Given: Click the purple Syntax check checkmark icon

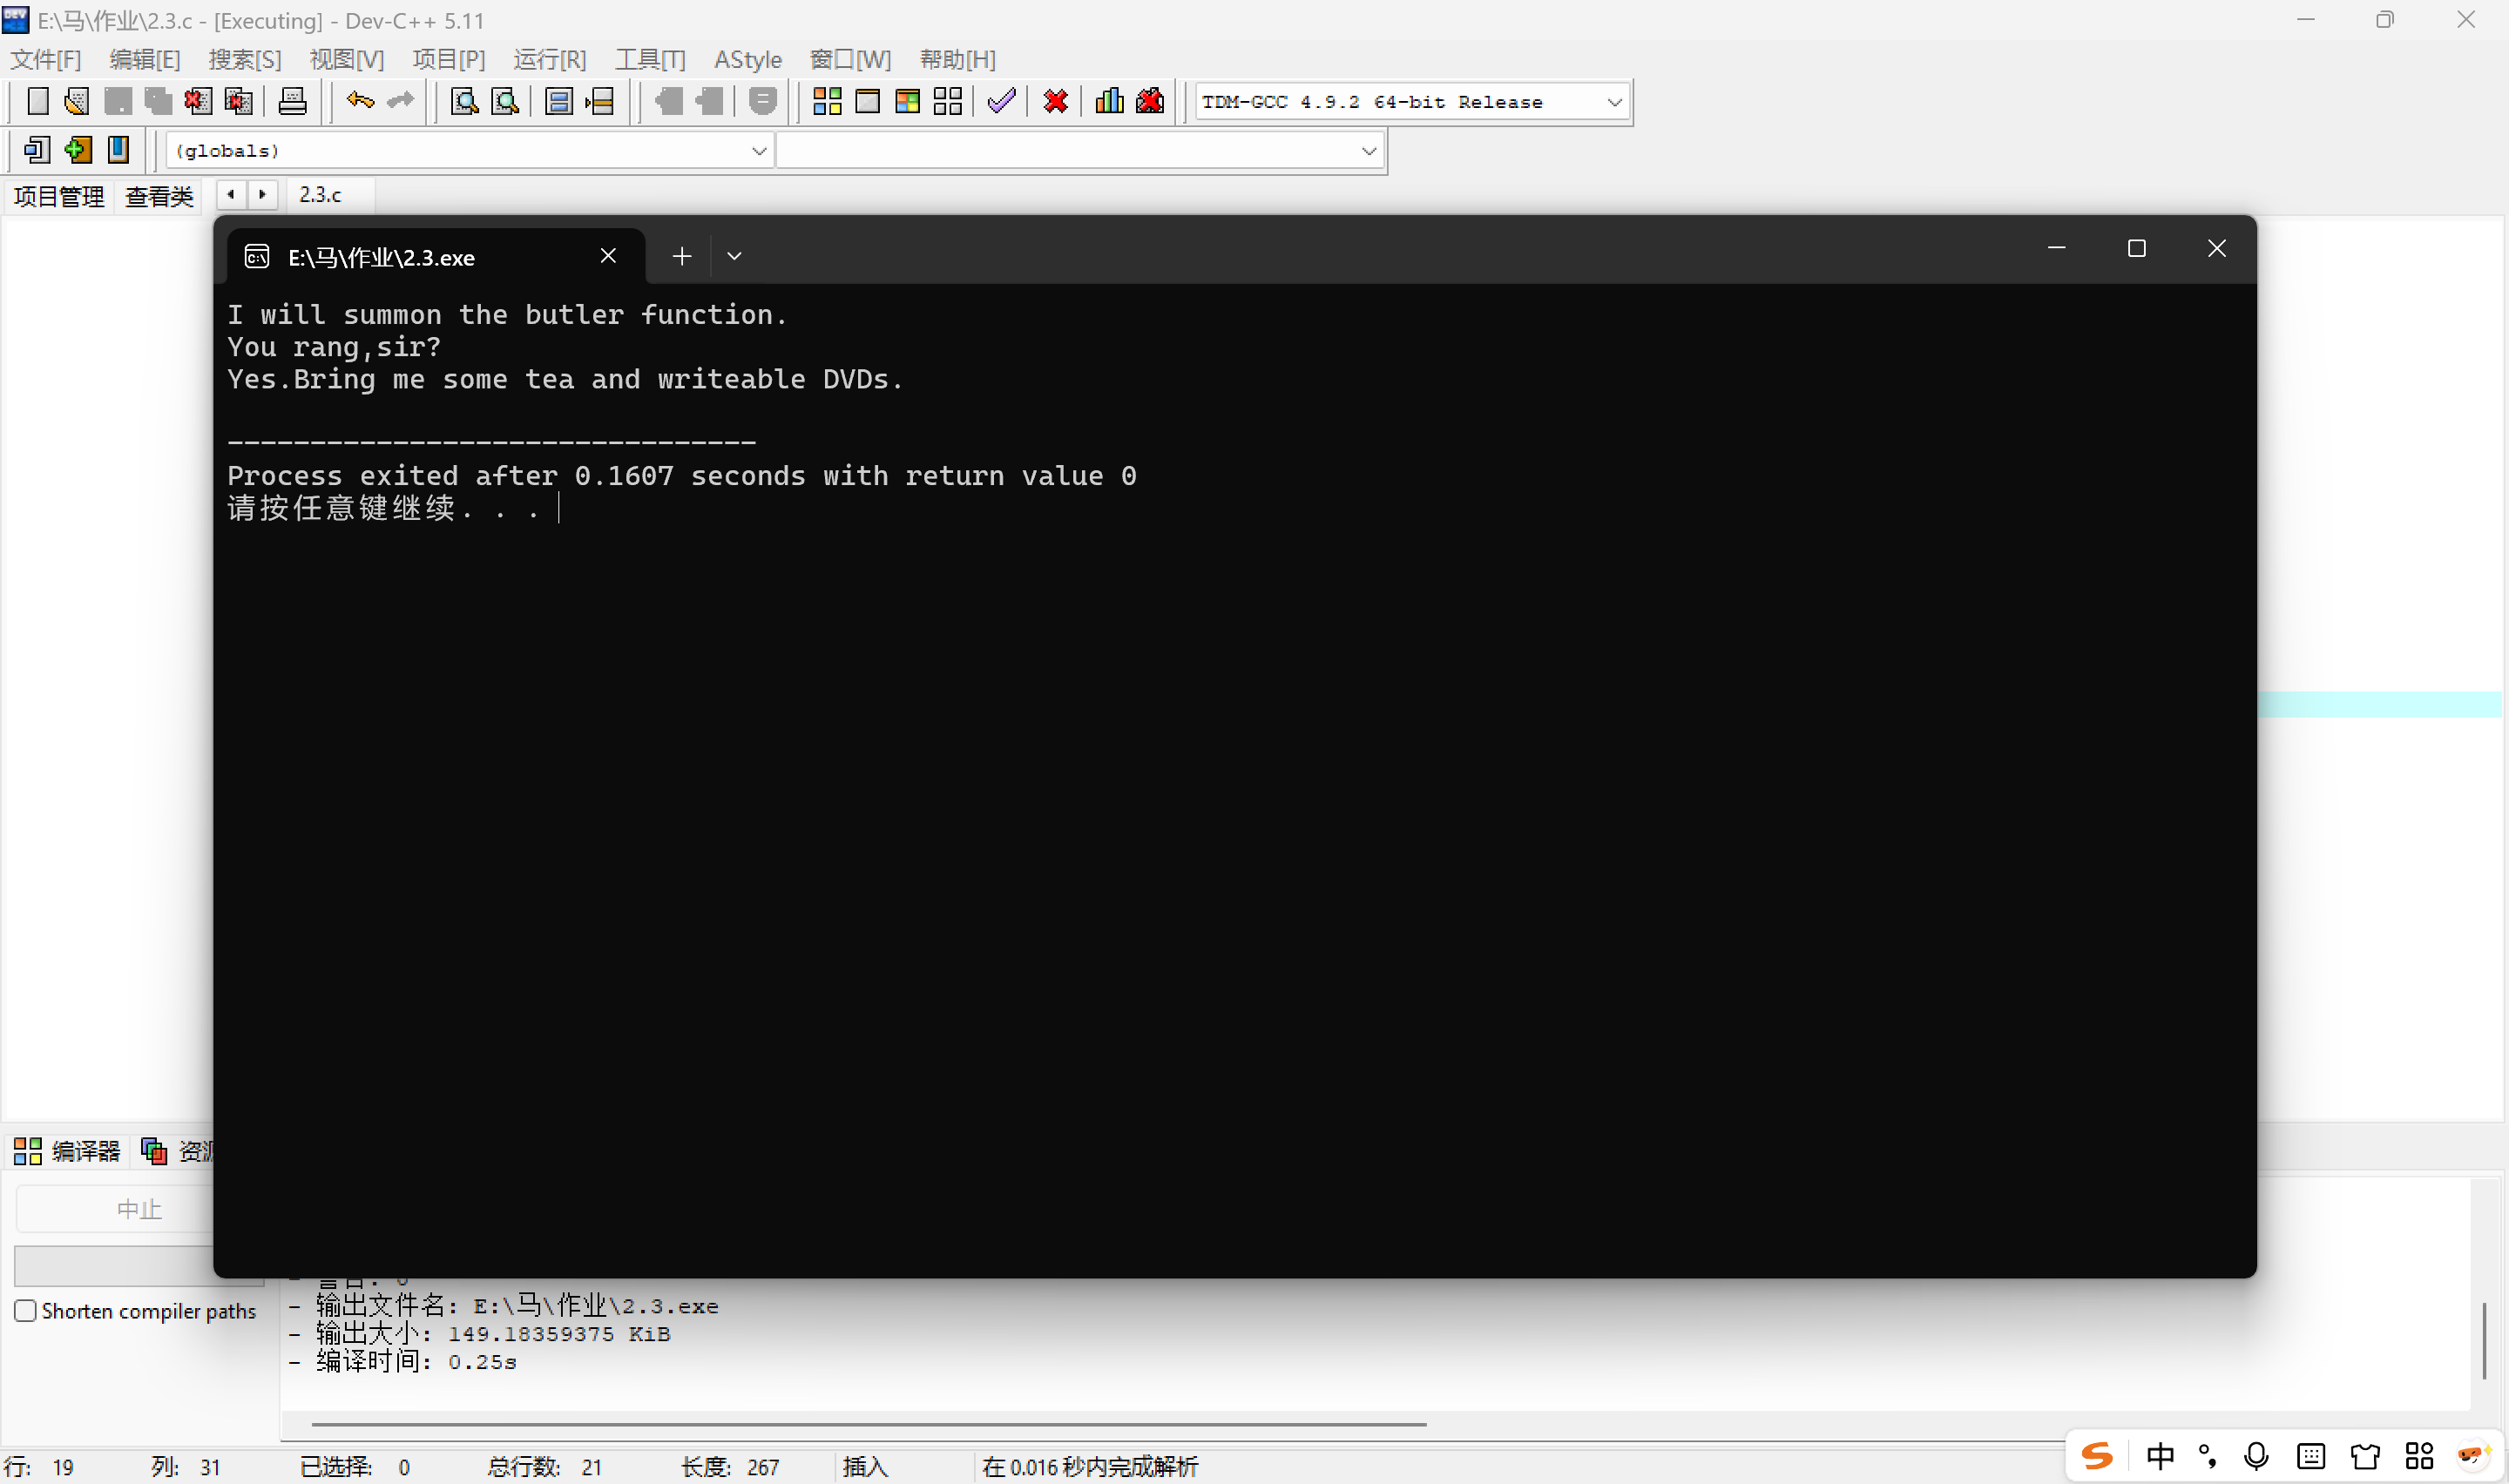Looking at the screenshot, I should coord(1001,101).
